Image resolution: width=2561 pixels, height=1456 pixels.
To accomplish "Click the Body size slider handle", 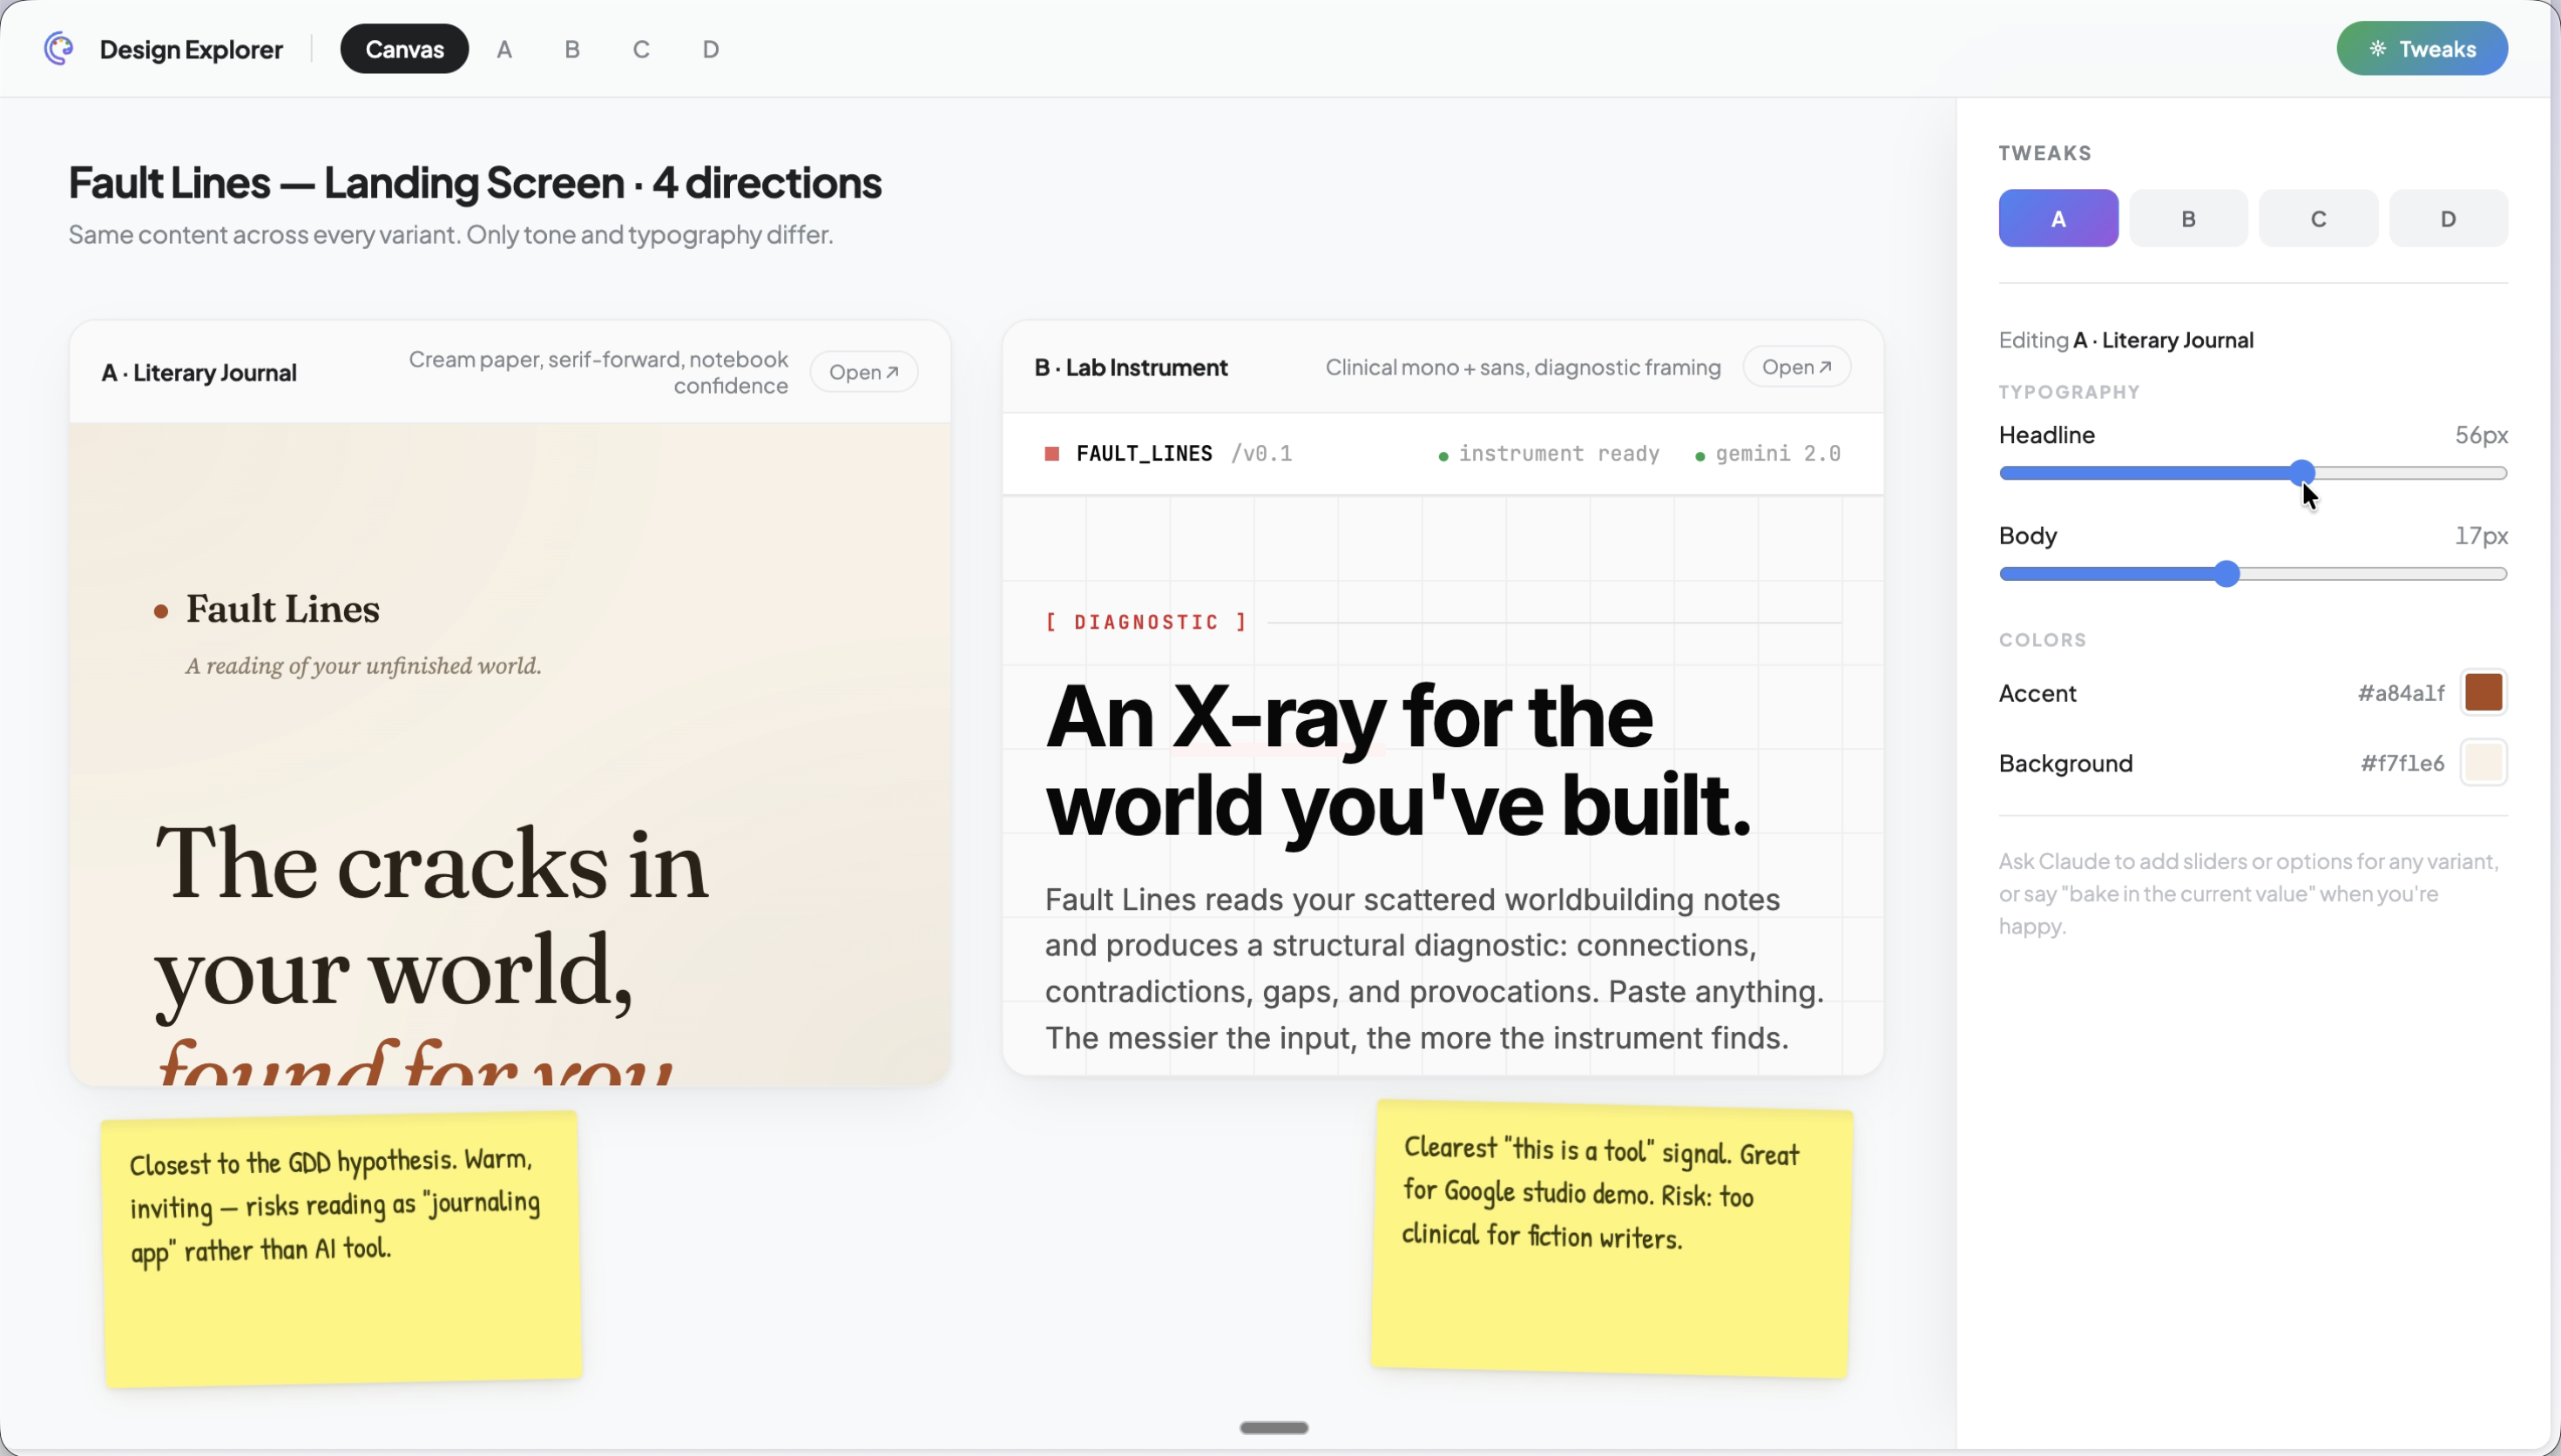I will coord(2226,574).
